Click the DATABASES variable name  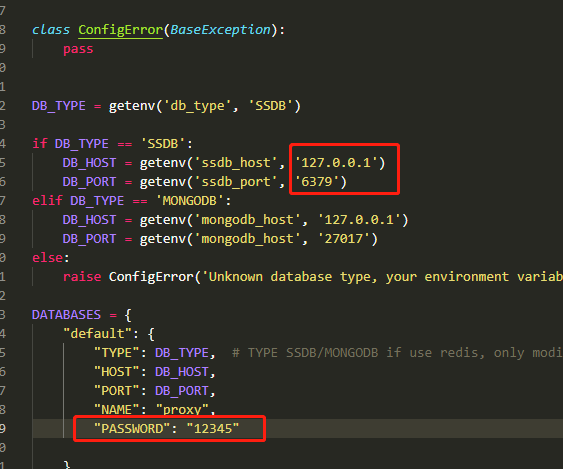[66, 315]
